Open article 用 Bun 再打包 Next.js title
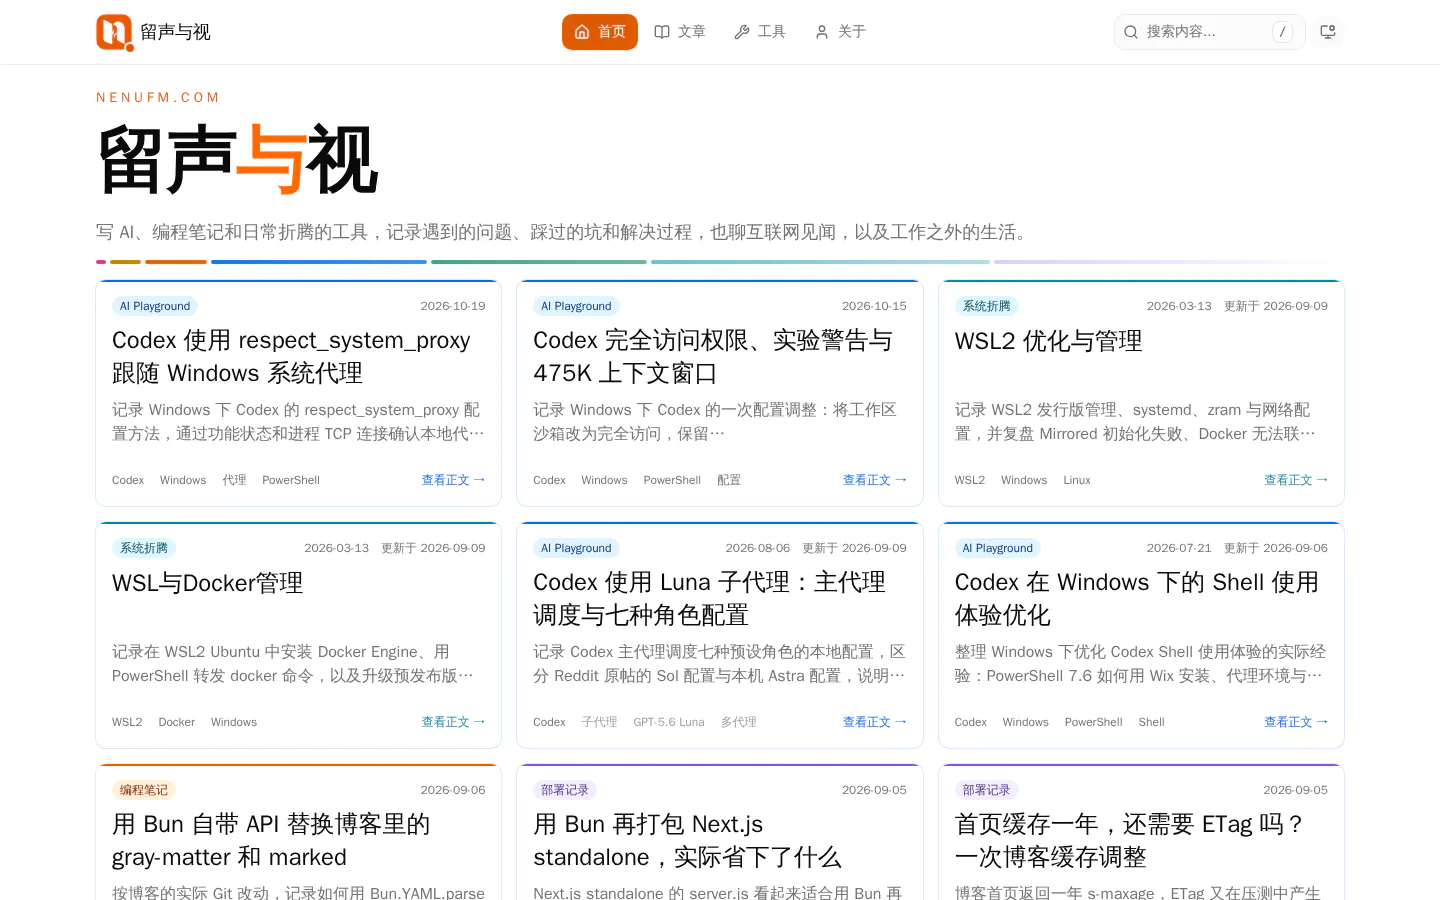This screenshot has width=1440, height=900. 687,840
